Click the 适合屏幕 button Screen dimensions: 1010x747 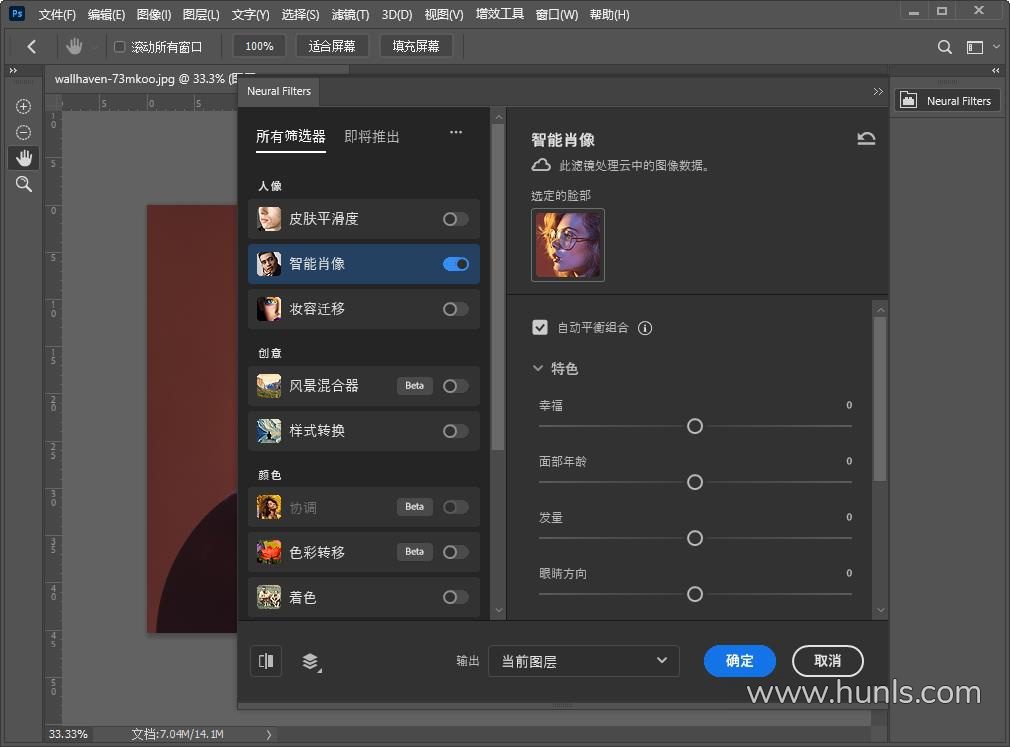pos(332,46)
